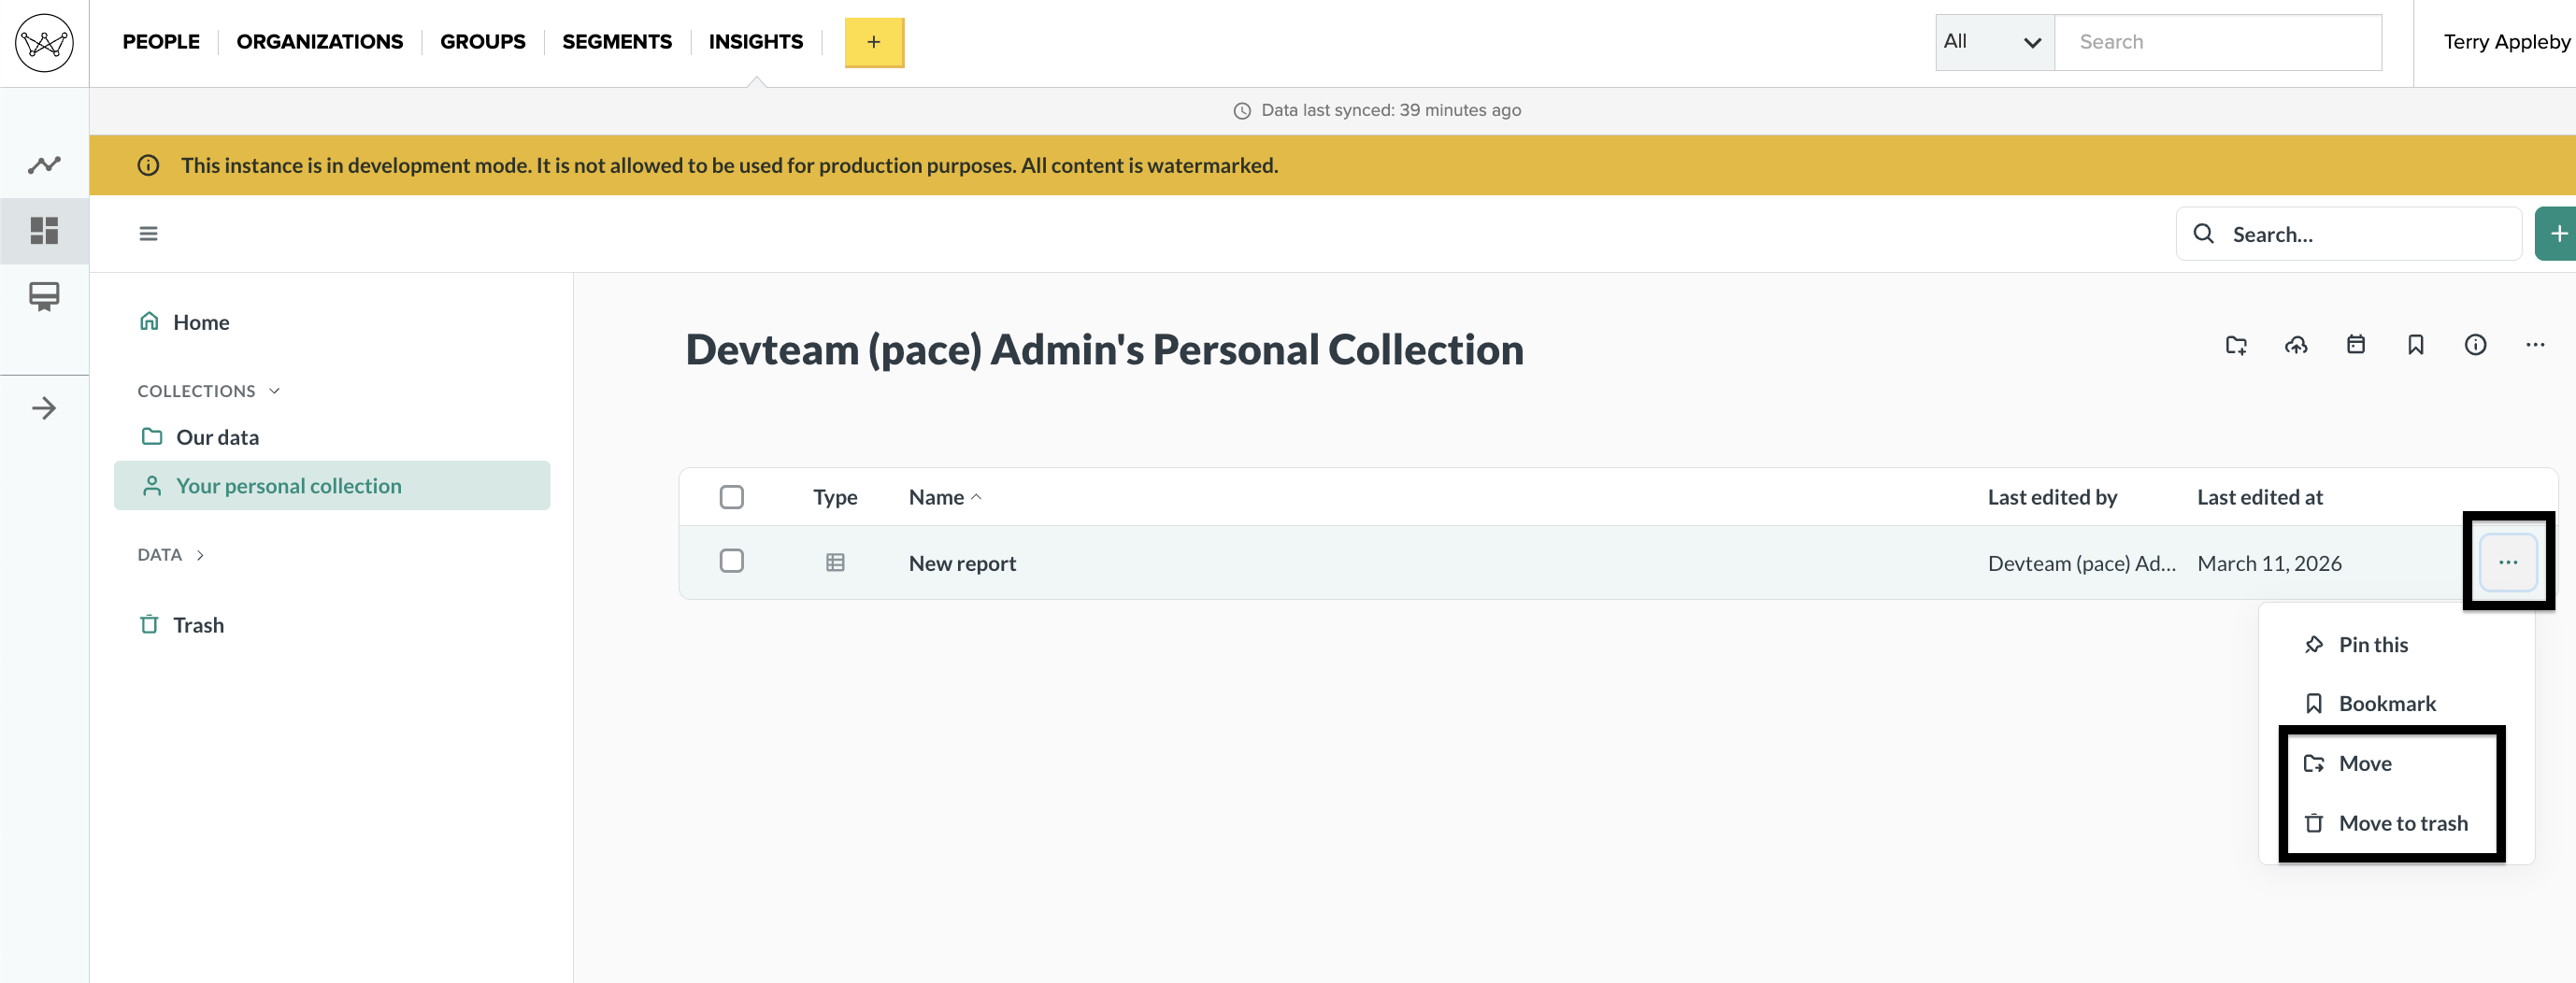Tick the New report row checkbox
This screenshot has height=983, width=2576.
pyautogui.click(x=732, y=561)
